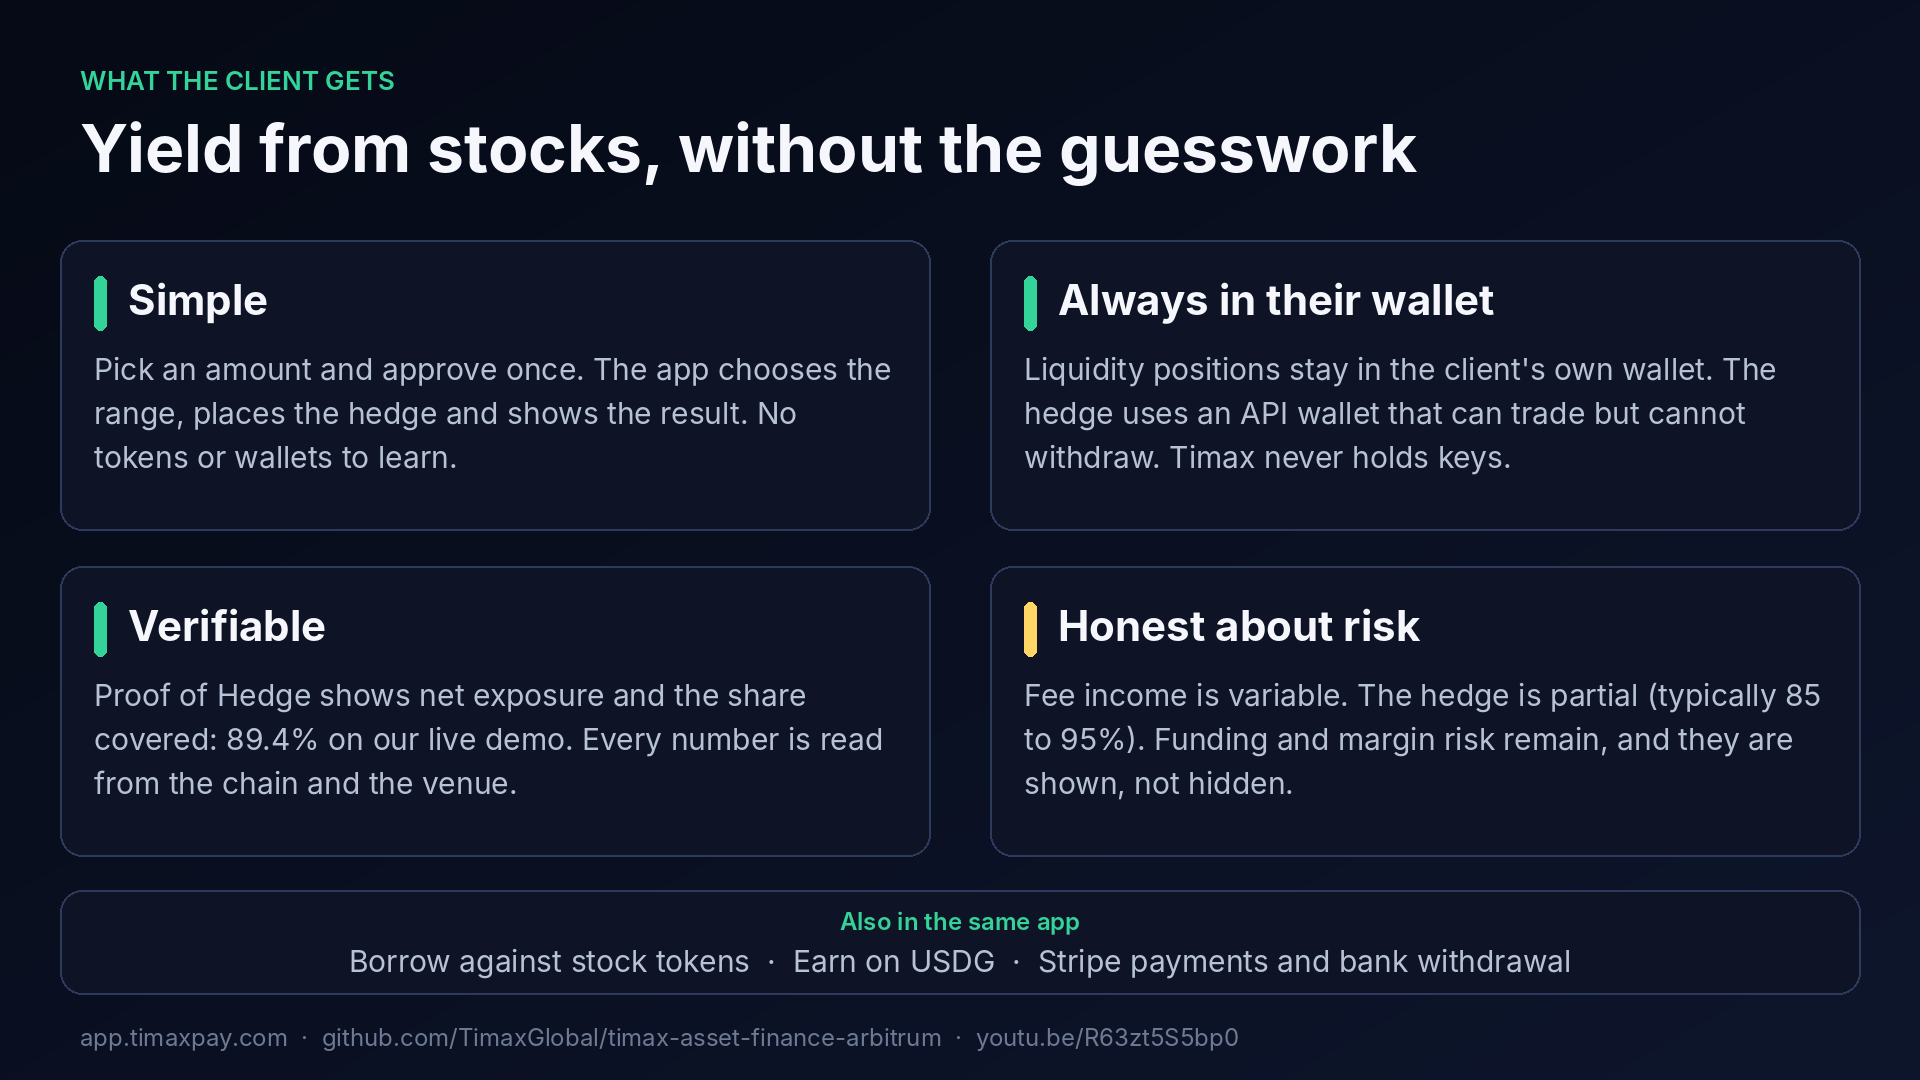Viewport: 1920px width, 1080px height.
Task: Open the app.timaxpay.com link
Action: pyautogui.click(x=184, y=1038)
